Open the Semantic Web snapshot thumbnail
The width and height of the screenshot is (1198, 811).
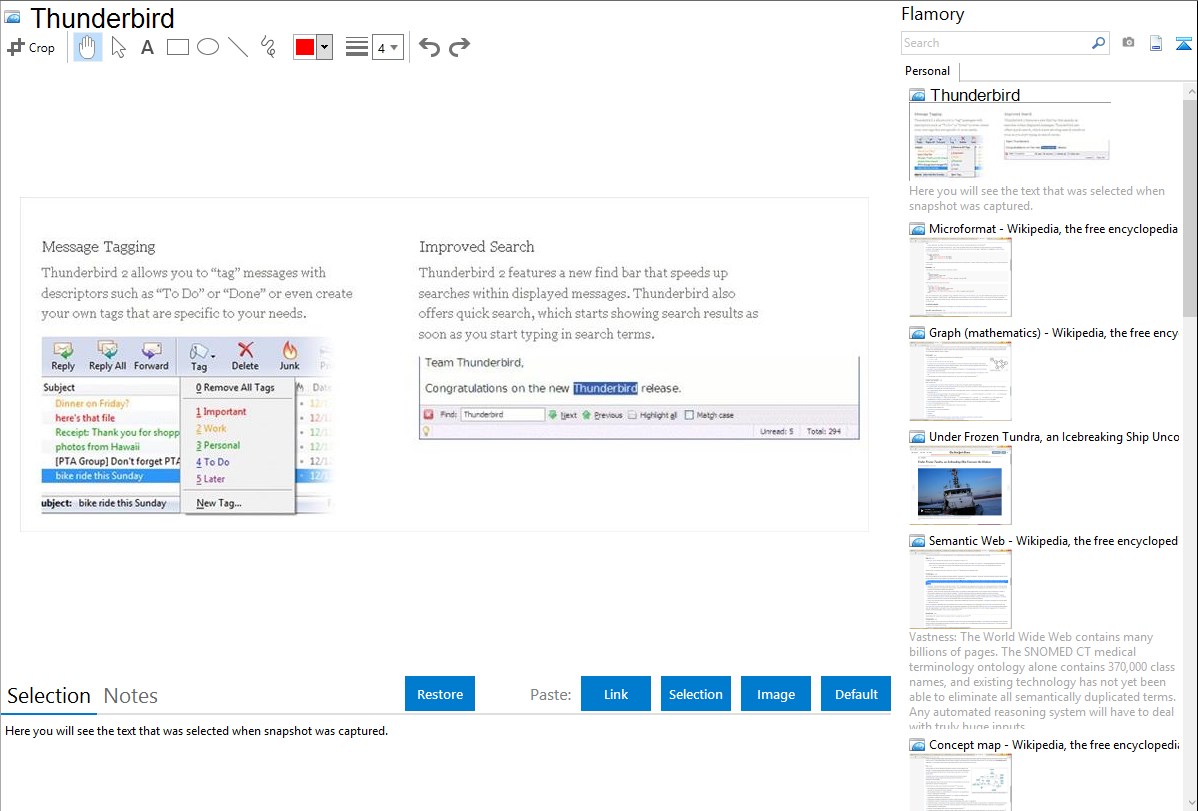pos(960,589)
